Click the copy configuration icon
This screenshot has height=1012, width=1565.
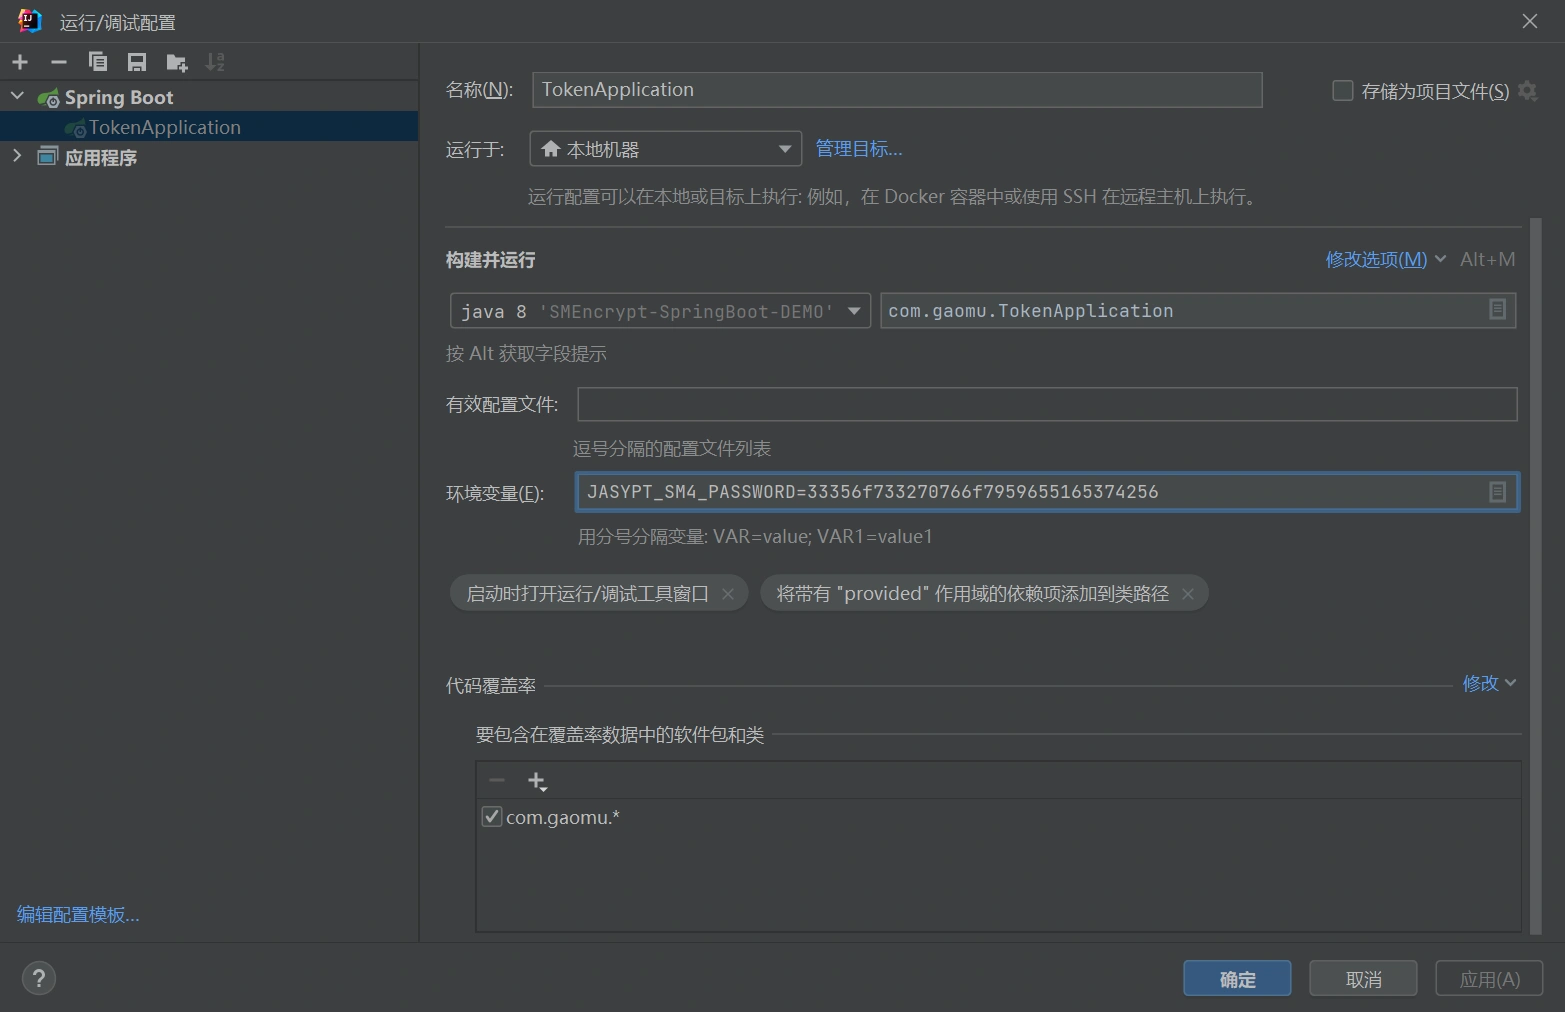point(98,62)
